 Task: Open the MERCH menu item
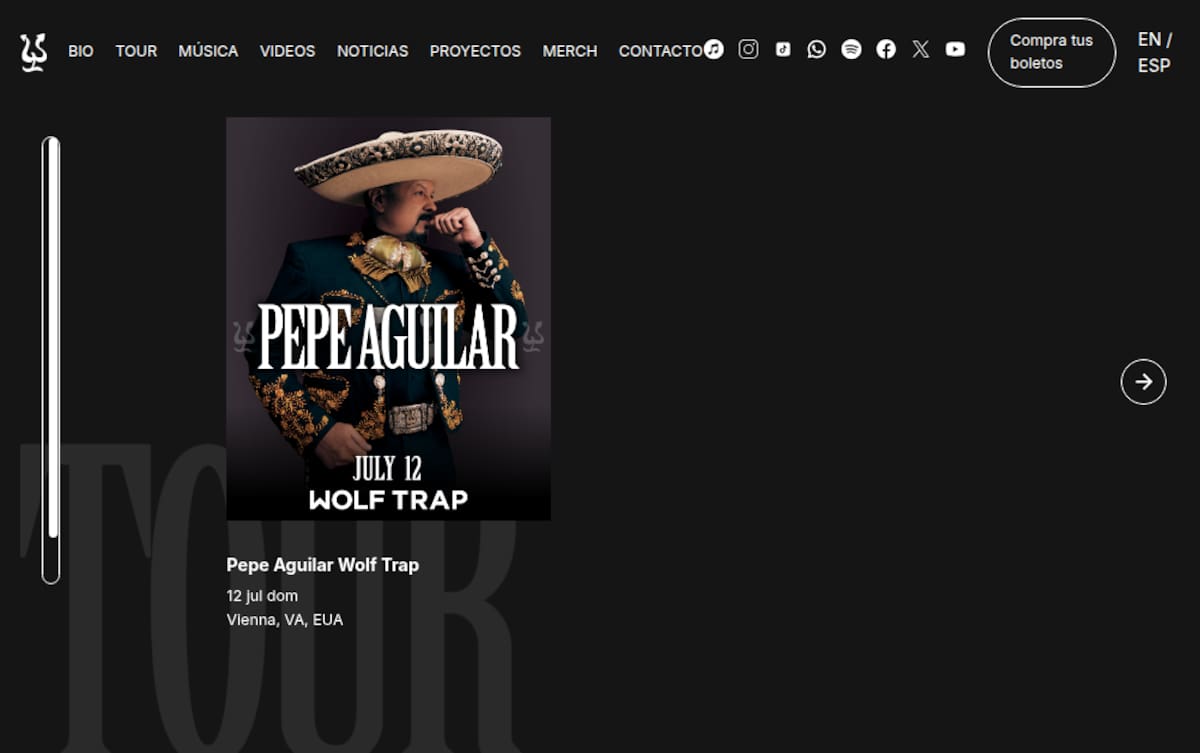tap(570, 51)
